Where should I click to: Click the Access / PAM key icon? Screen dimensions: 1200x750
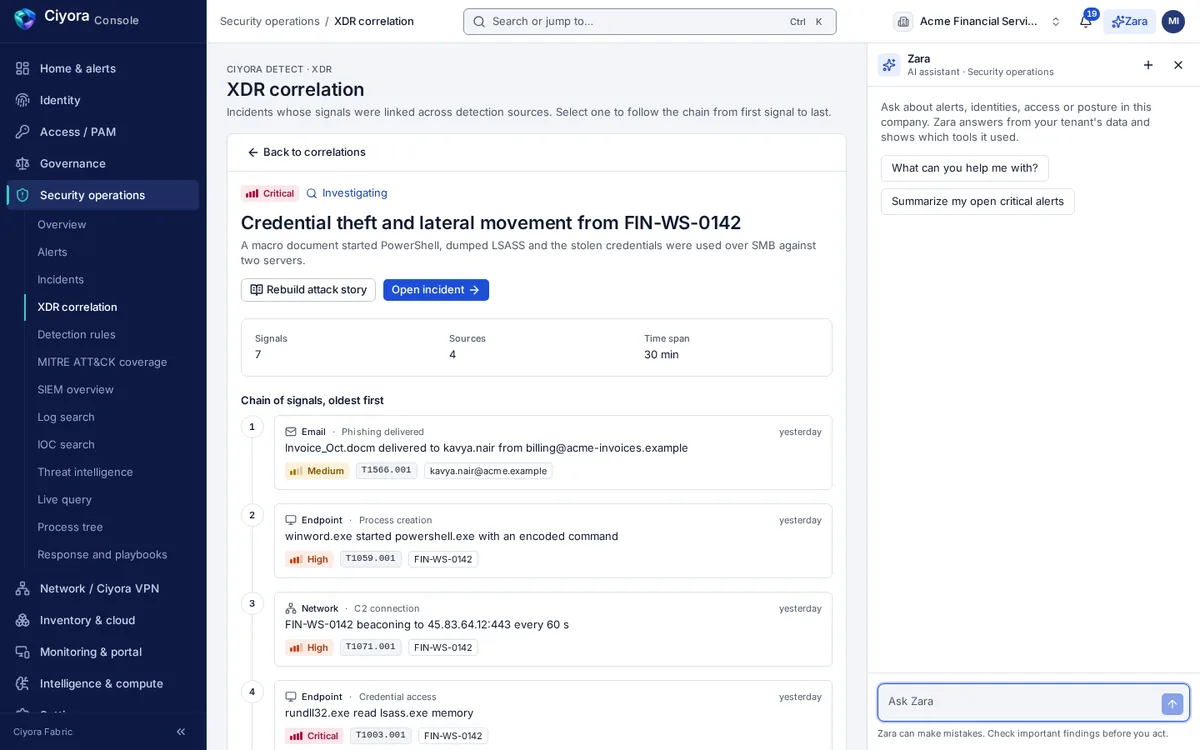tap(23, 132)
